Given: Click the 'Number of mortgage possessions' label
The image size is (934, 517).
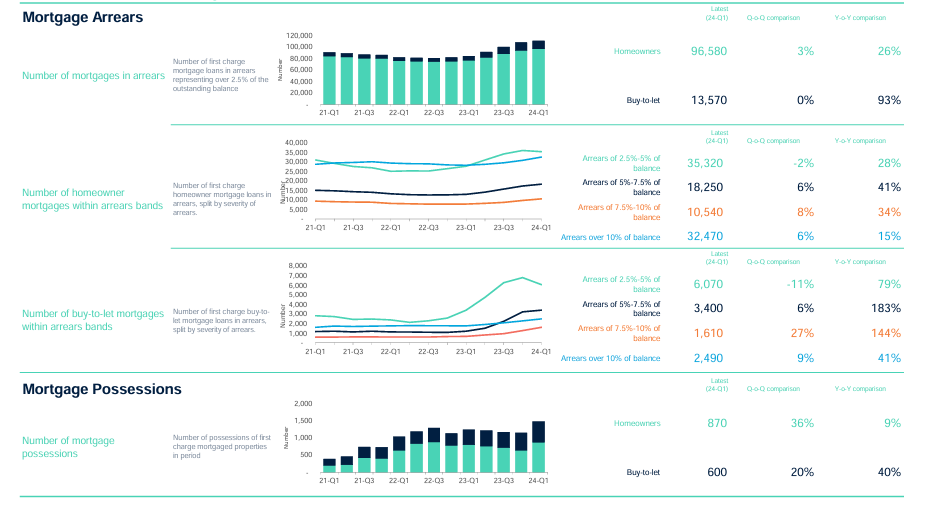Looking at the screenshot, I should (69, 447).
